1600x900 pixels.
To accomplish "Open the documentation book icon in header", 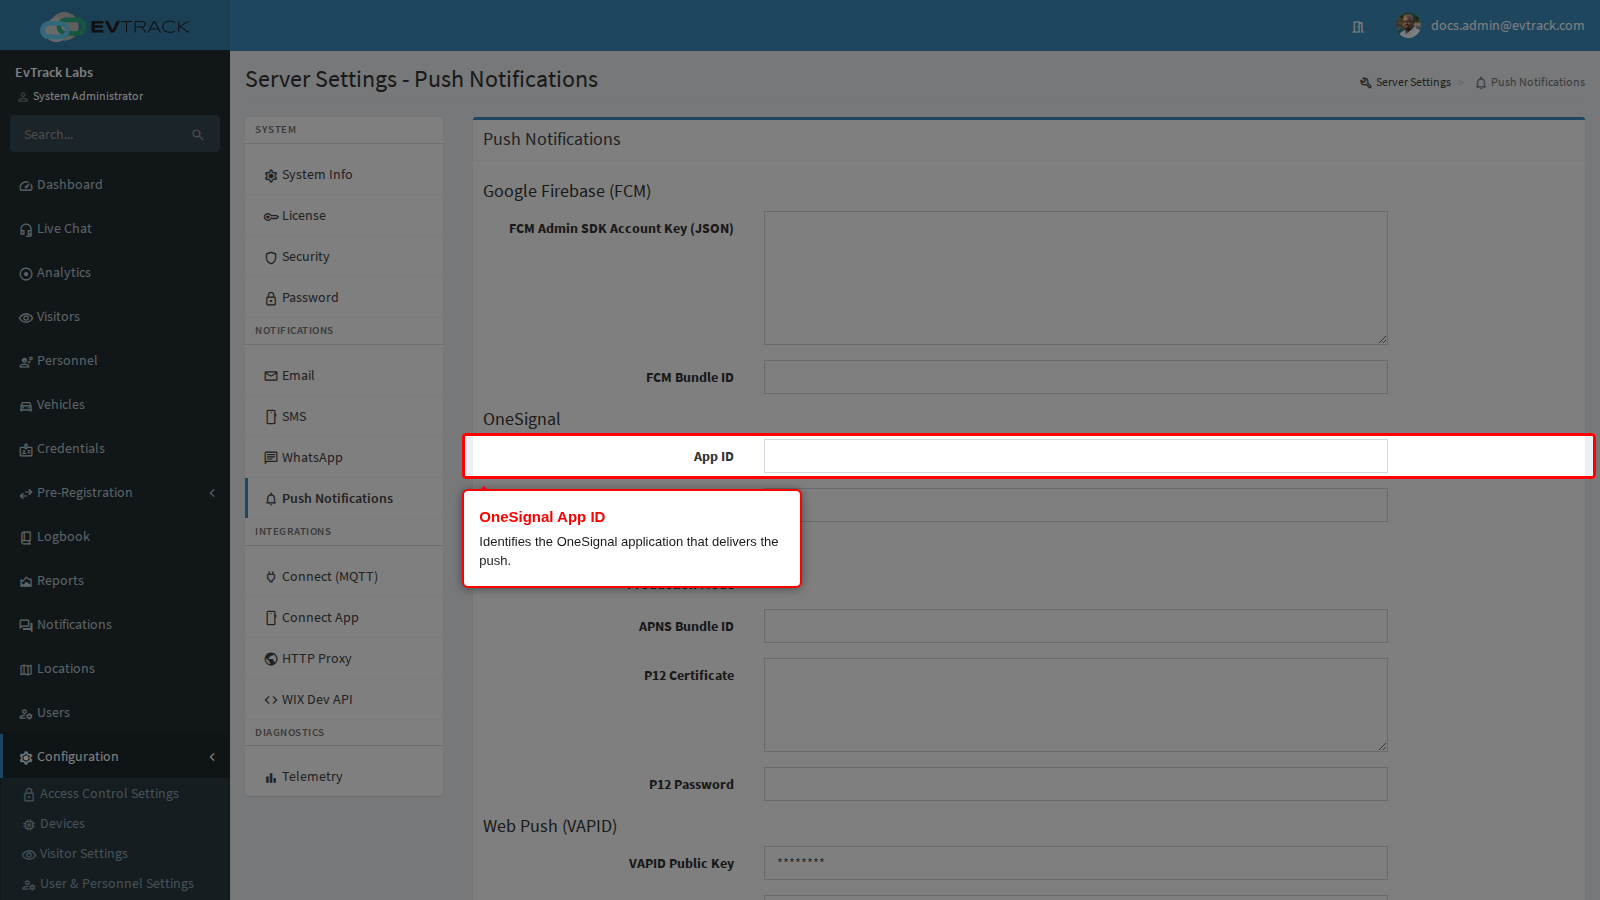I will coord(1358,27).
